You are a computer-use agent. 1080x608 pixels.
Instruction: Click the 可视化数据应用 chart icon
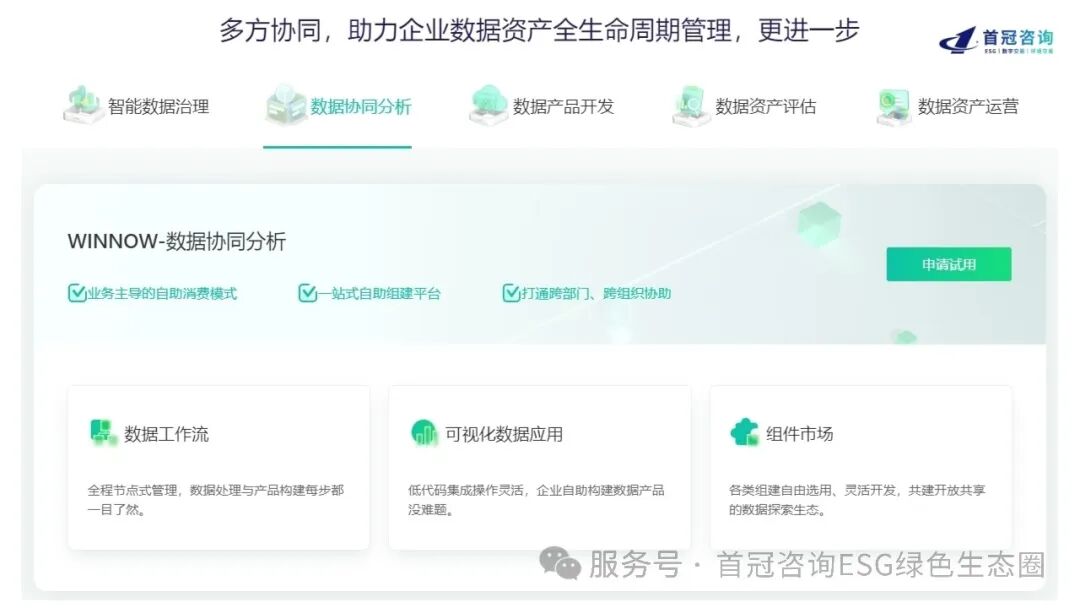(x=424, y=433)
